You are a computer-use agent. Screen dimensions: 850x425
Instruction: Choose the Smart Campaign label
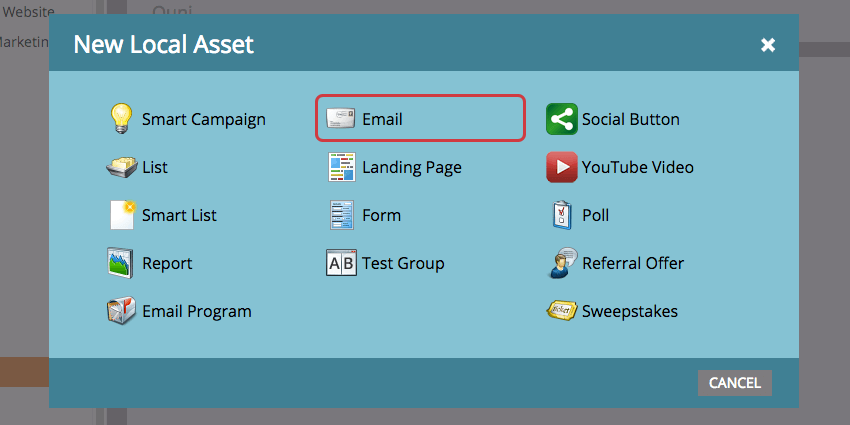coord(204,120)
